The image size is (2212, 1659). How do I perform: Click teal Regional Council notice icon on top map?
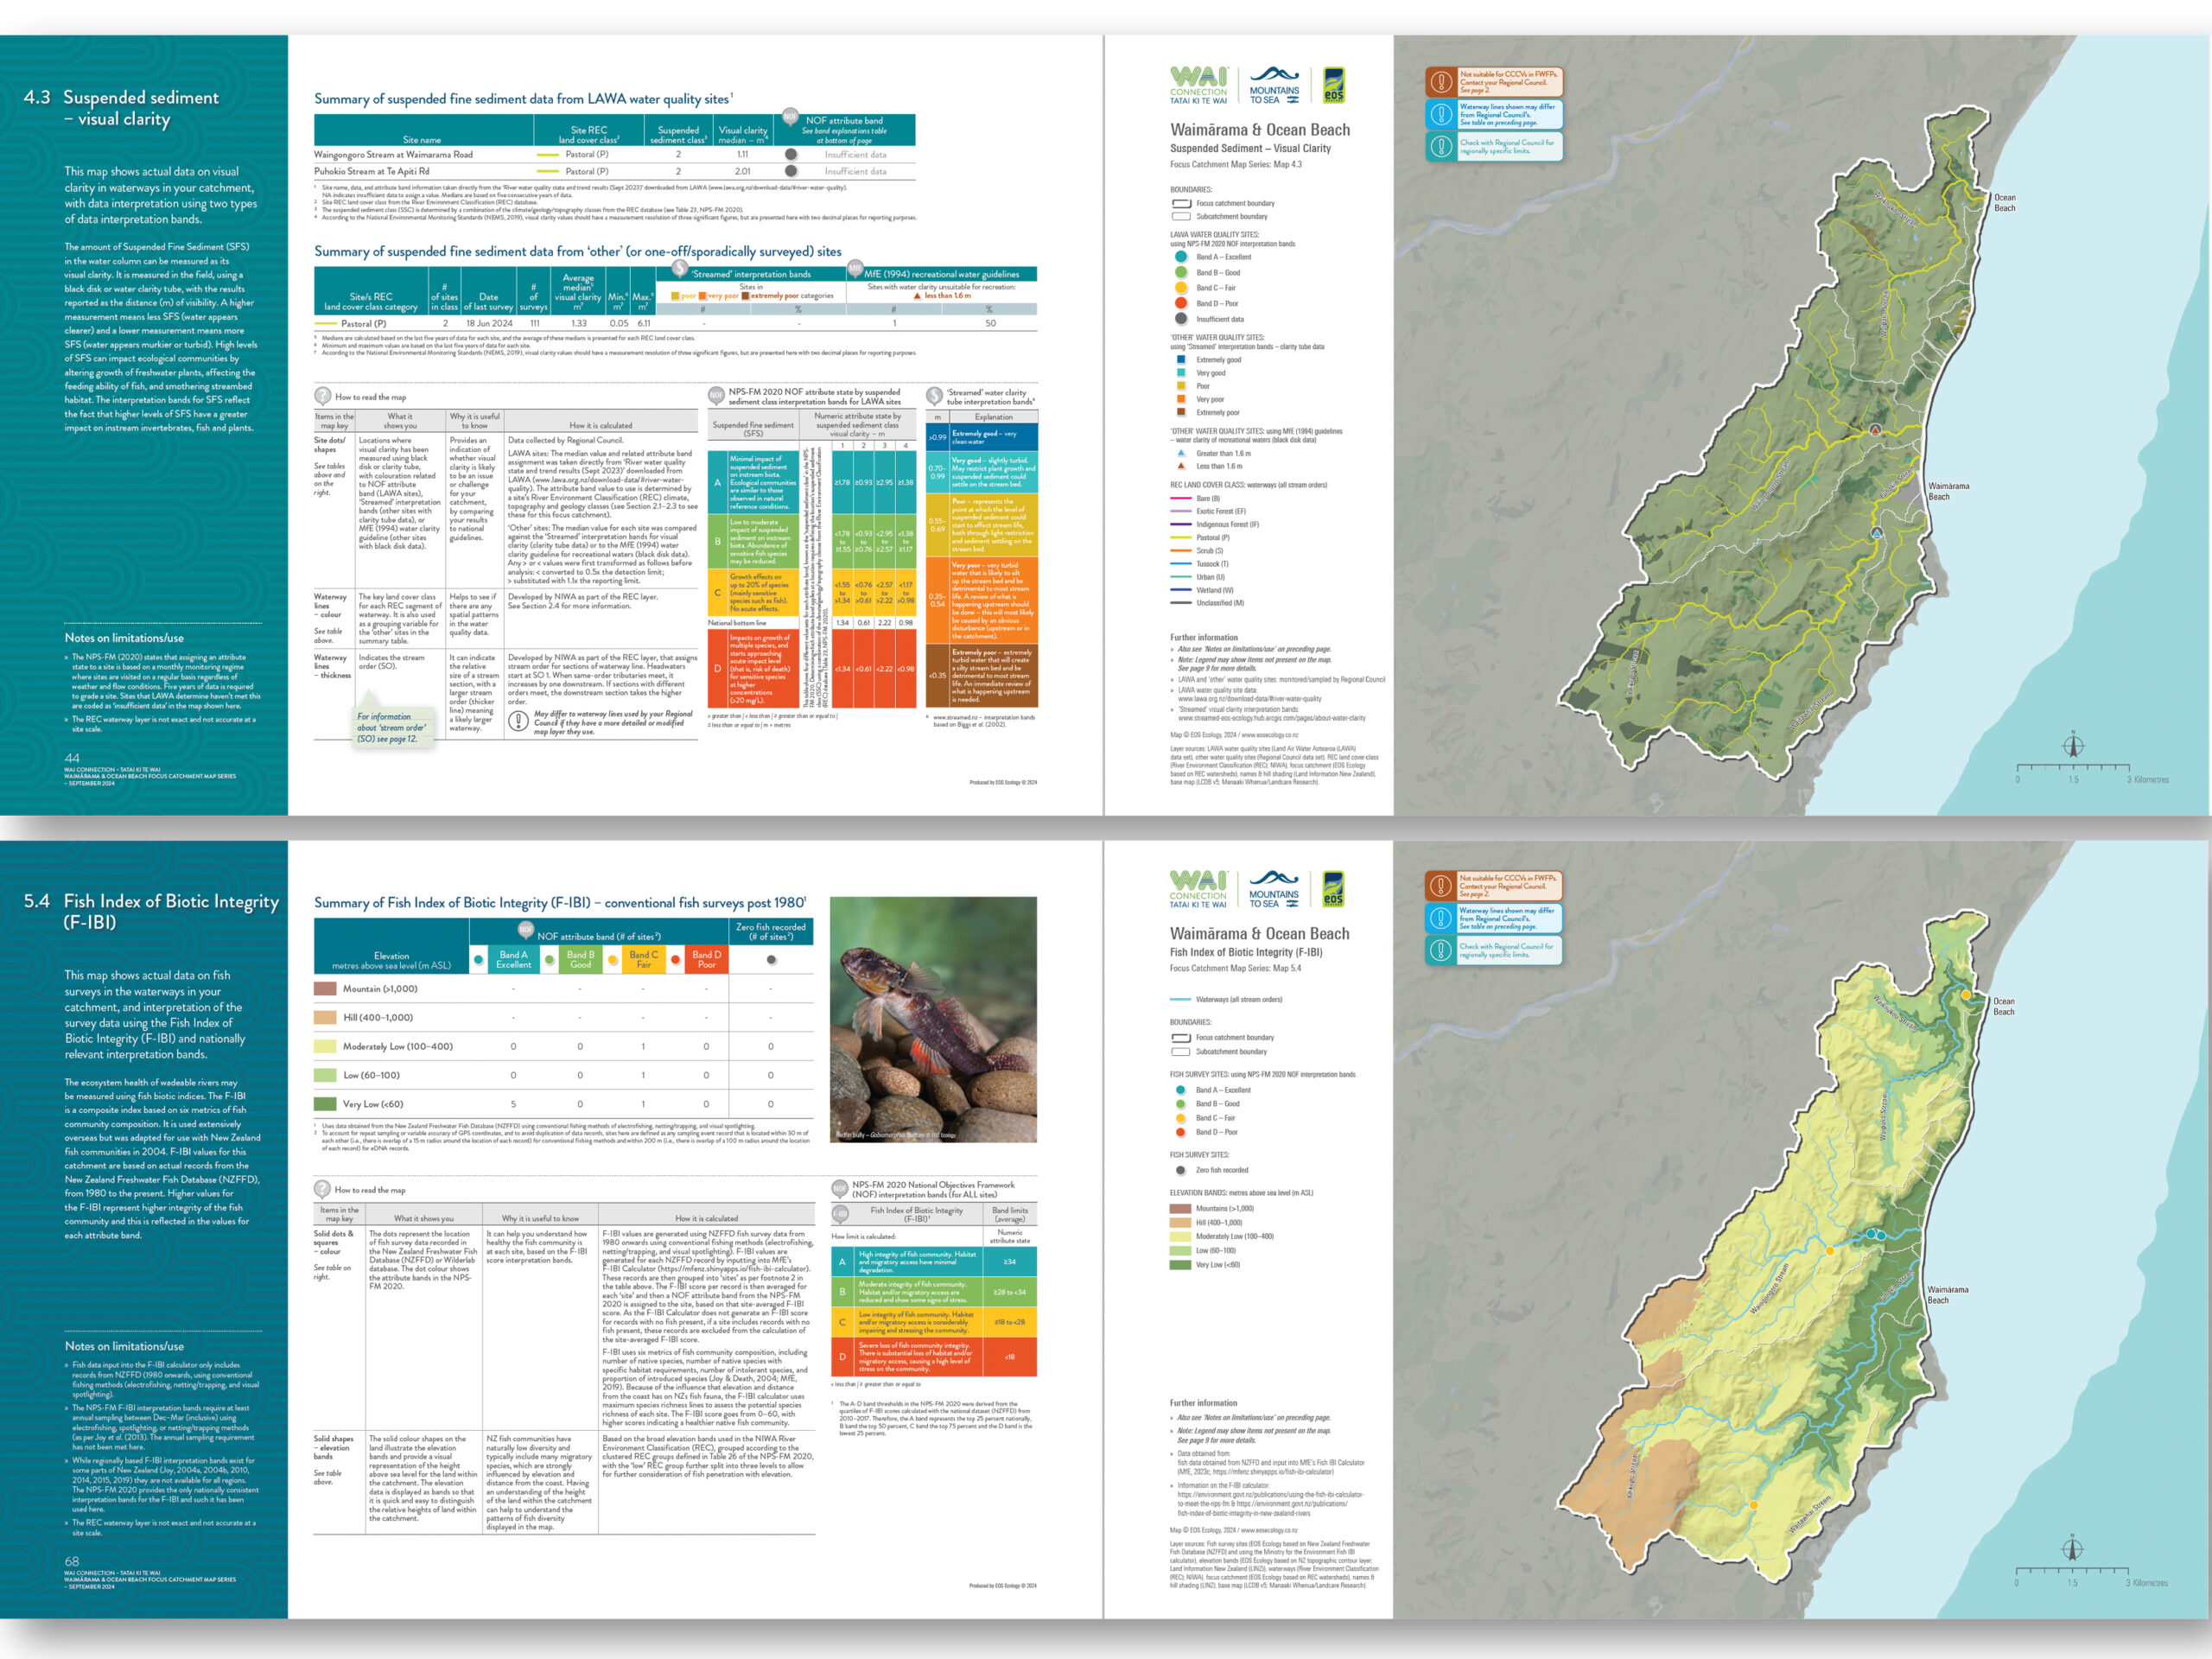[x=1441, y=146]
